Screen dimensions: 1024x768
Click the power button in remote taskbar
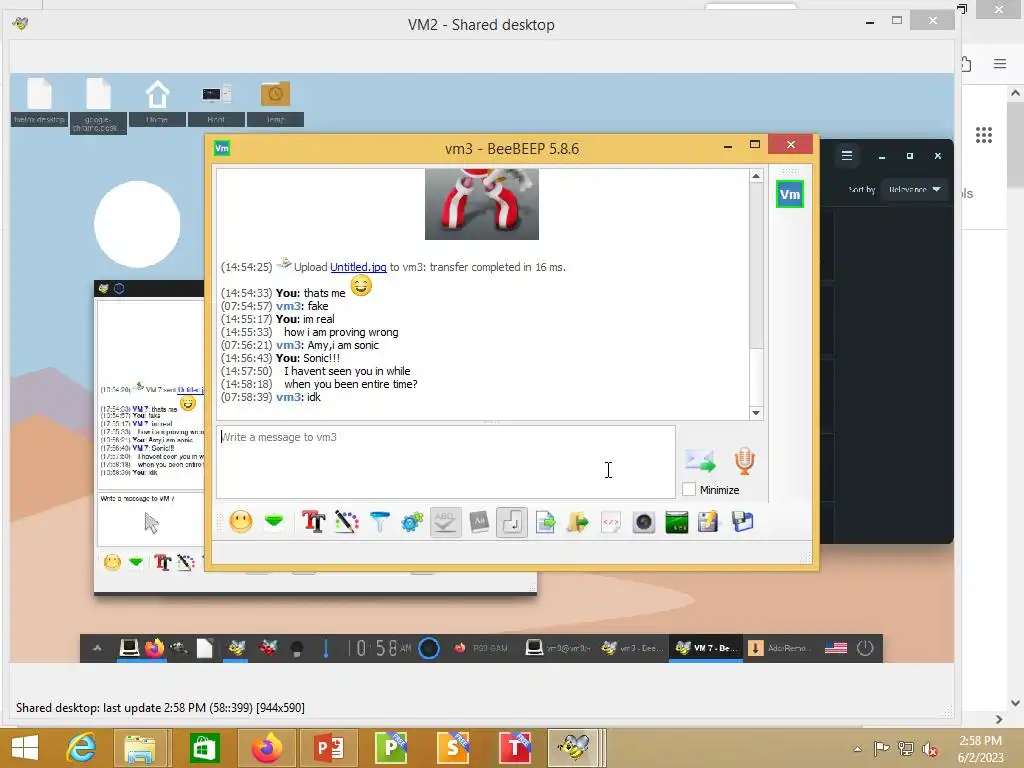pos(865,648)
